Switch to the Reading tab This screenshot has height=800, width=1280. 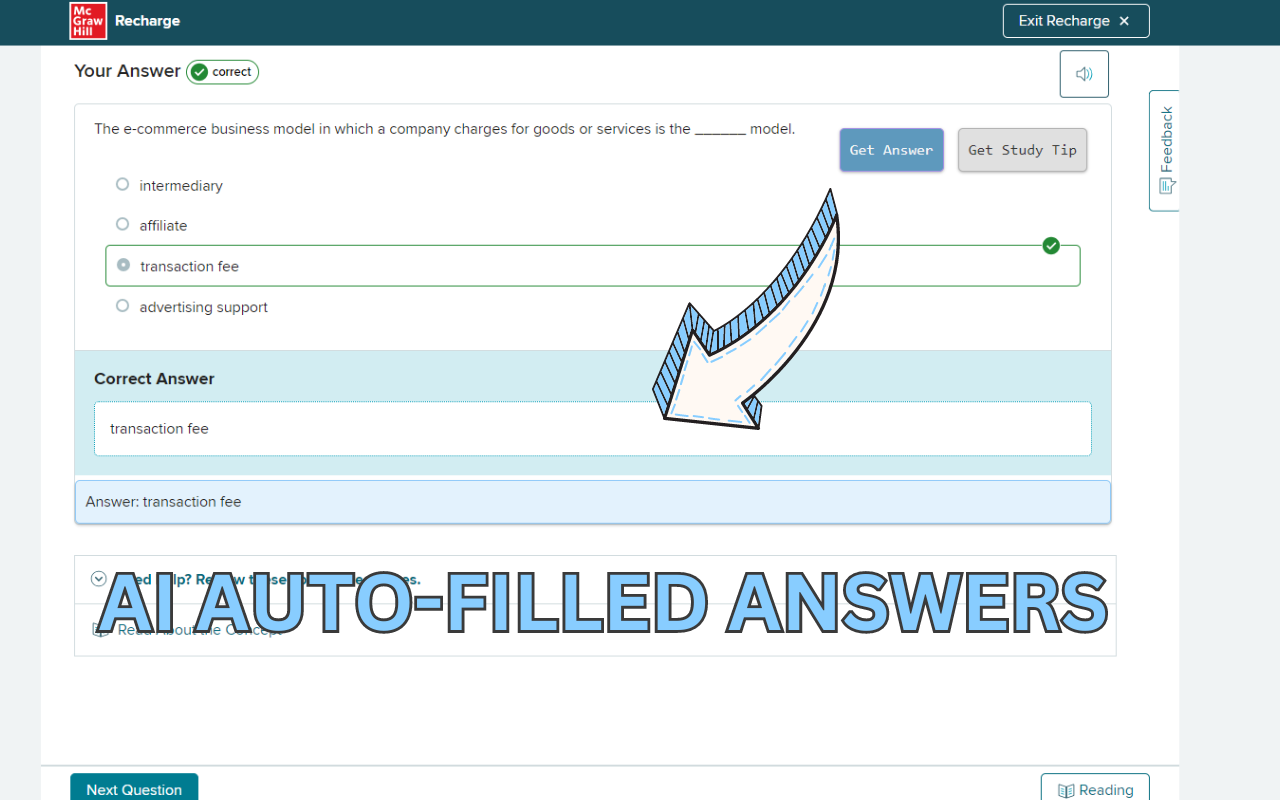point(1095,789)
